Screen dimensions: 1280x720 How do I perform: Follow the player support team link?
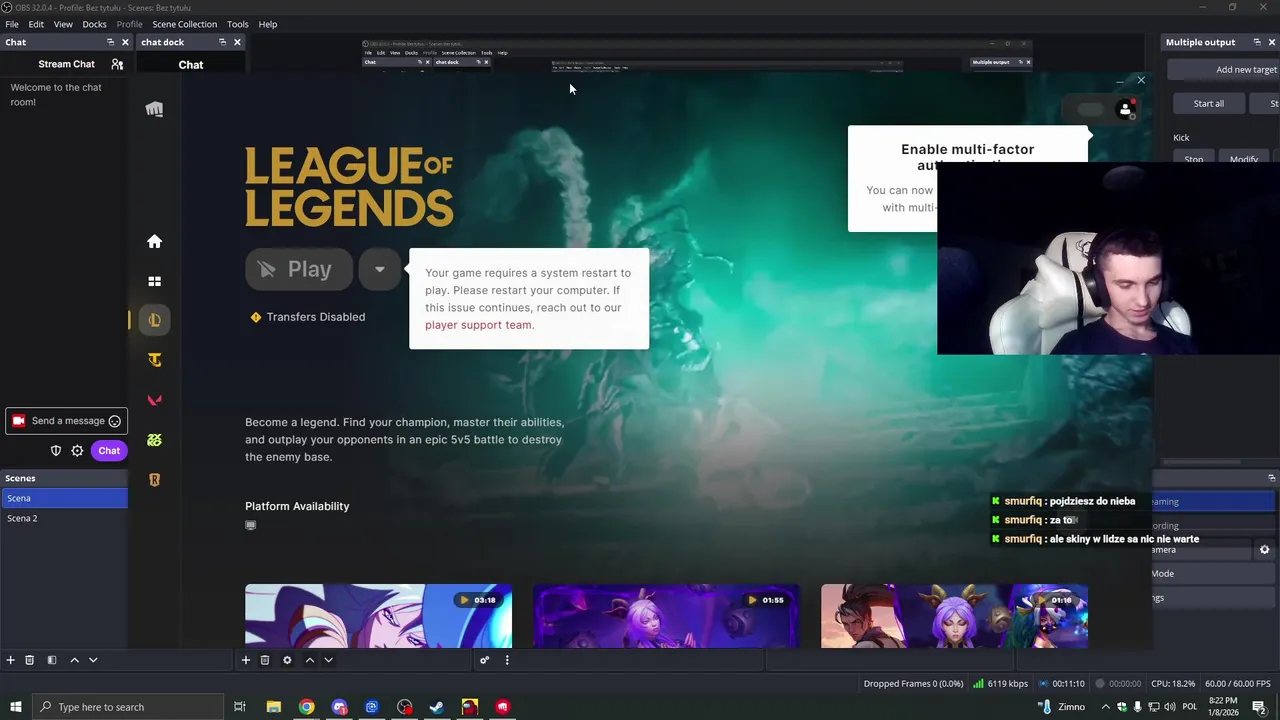[479, 325]
